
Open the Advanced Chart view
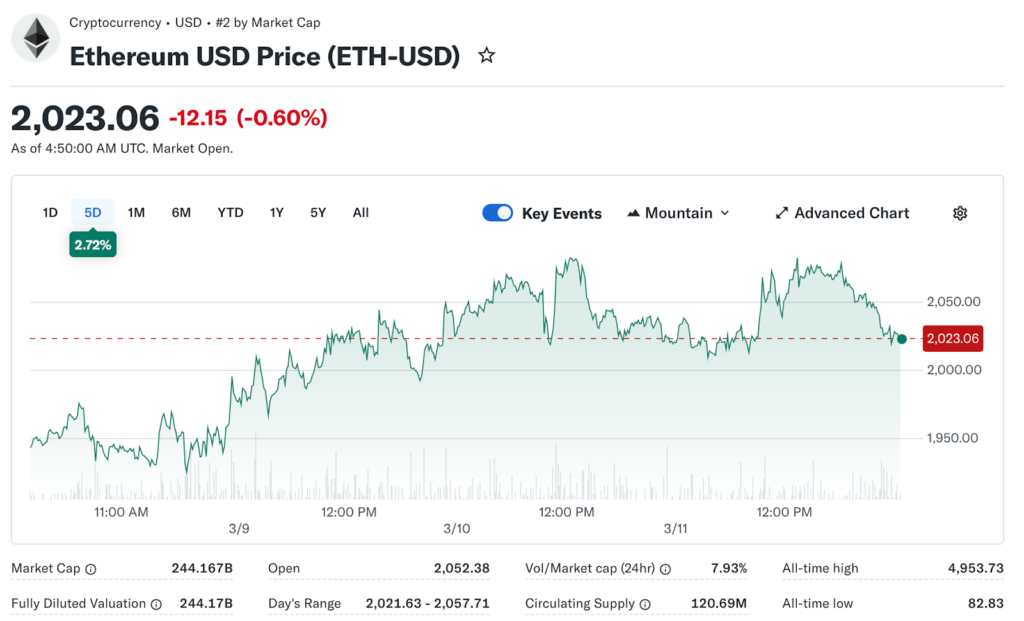[x=842, y=213]
